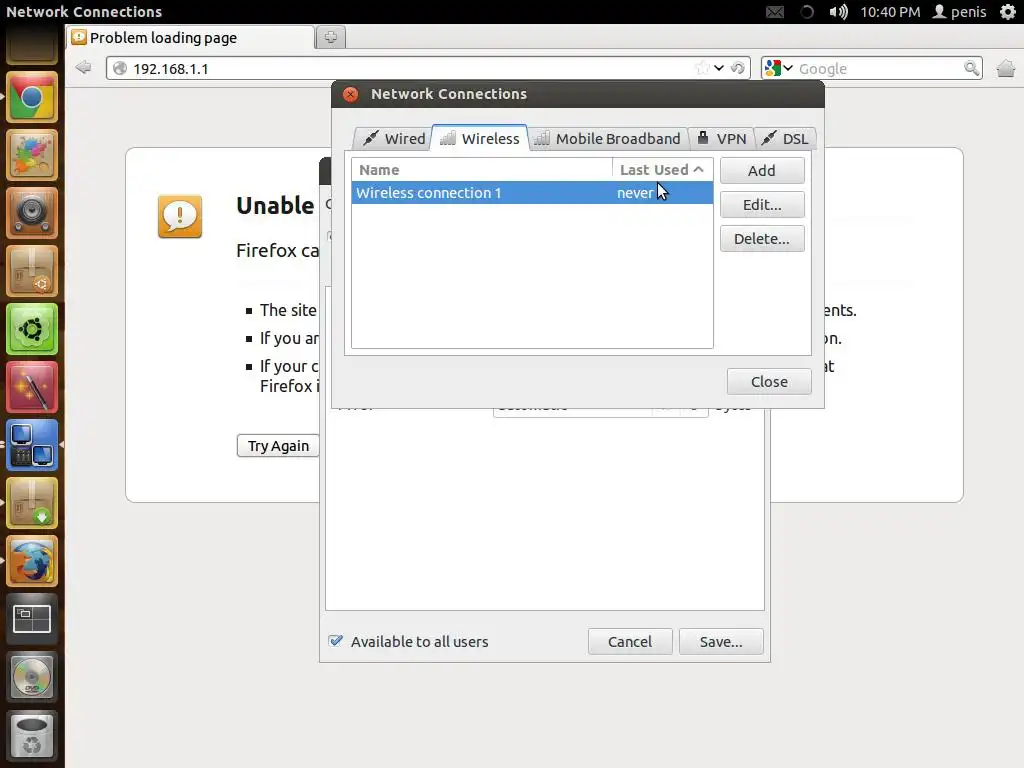Open the user account menu
Screen dimensions: 1024x768
(x=959, y=12)
